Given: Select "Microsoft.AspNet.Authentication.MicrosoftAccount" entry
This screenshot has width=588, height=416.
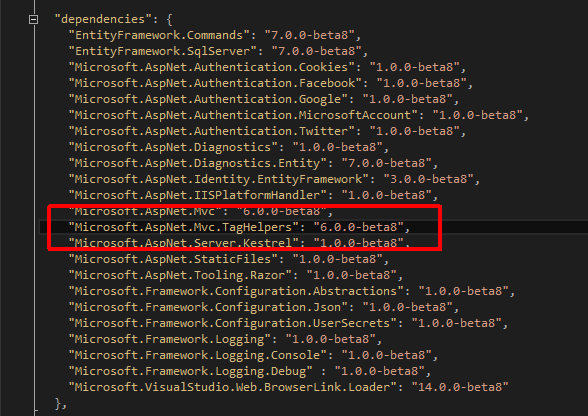Looking at the screenshot, I should 243,115.
